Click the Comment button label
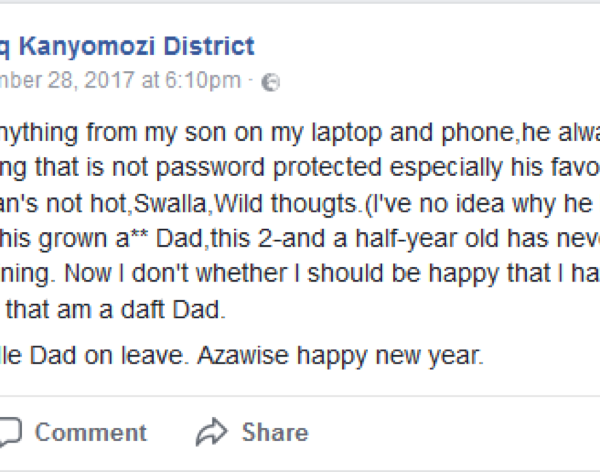The width and height of the screenshot is (600, 472). [91, 432]
